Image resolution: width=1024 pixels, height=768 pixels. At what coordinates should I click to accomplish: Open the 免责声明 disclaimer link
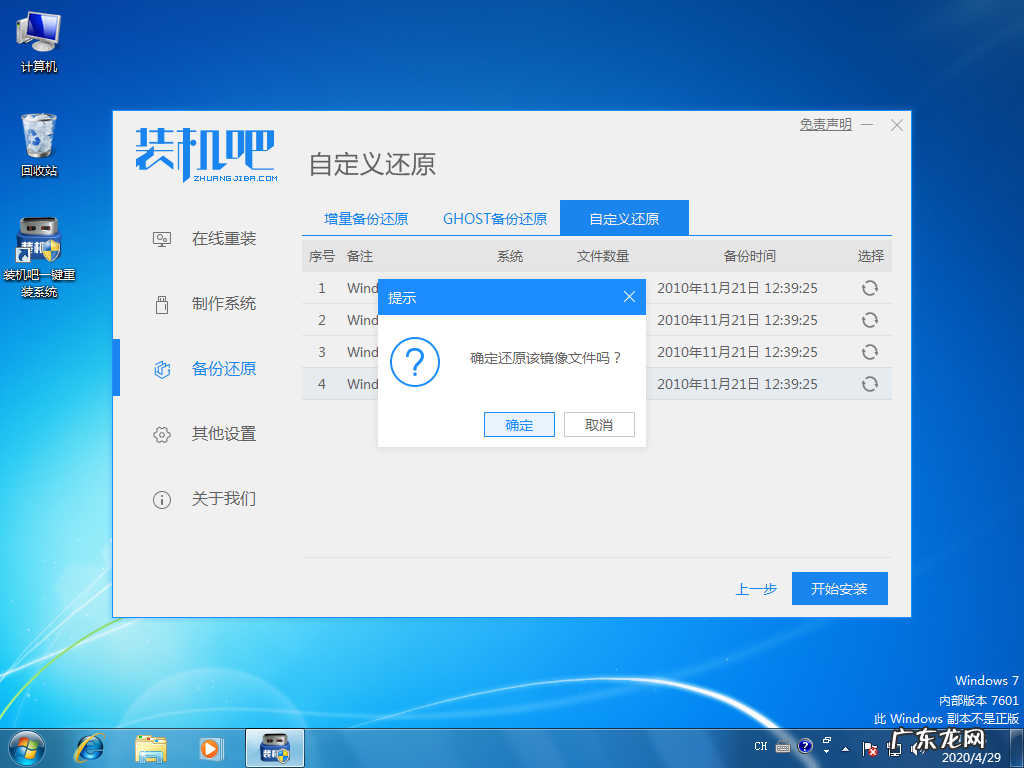point(824,124)
